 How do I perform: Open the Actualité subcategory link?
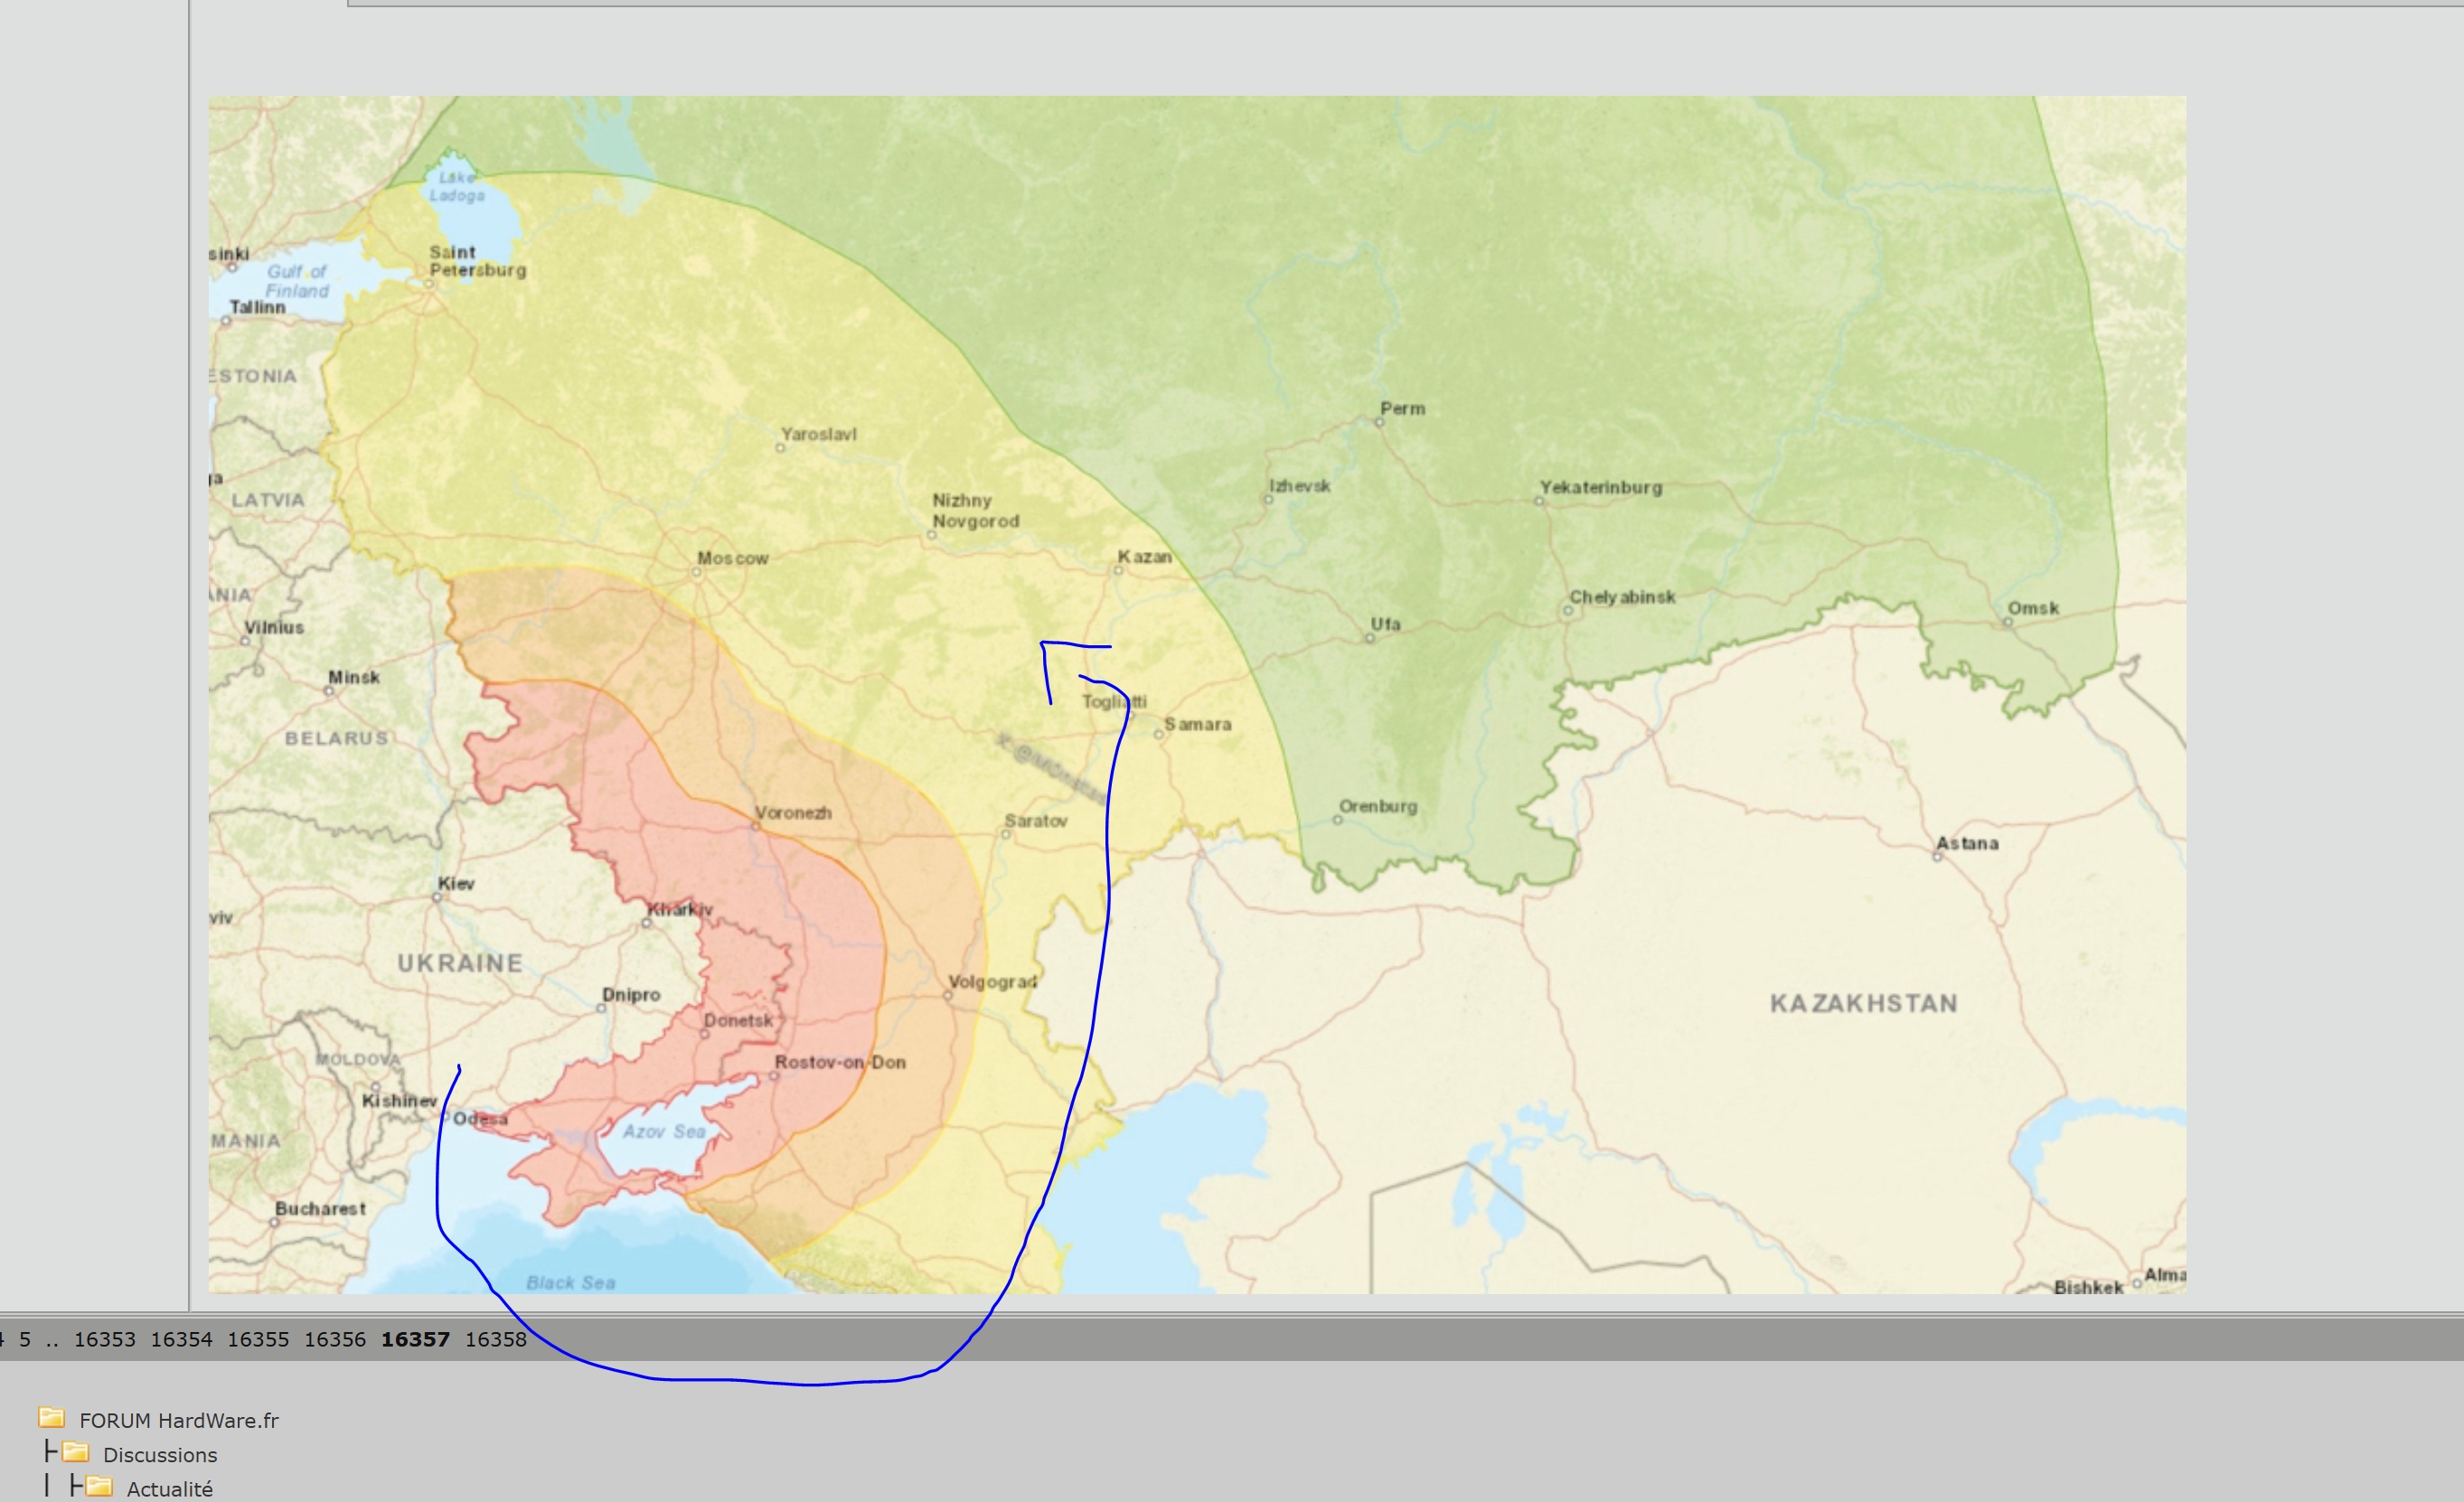pyautogui.click(x=169, y=1488)
